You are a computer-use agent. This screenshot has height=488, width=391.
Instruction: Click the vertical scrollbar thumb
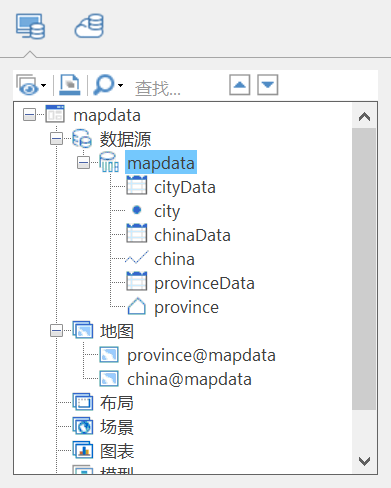(364, 269)
